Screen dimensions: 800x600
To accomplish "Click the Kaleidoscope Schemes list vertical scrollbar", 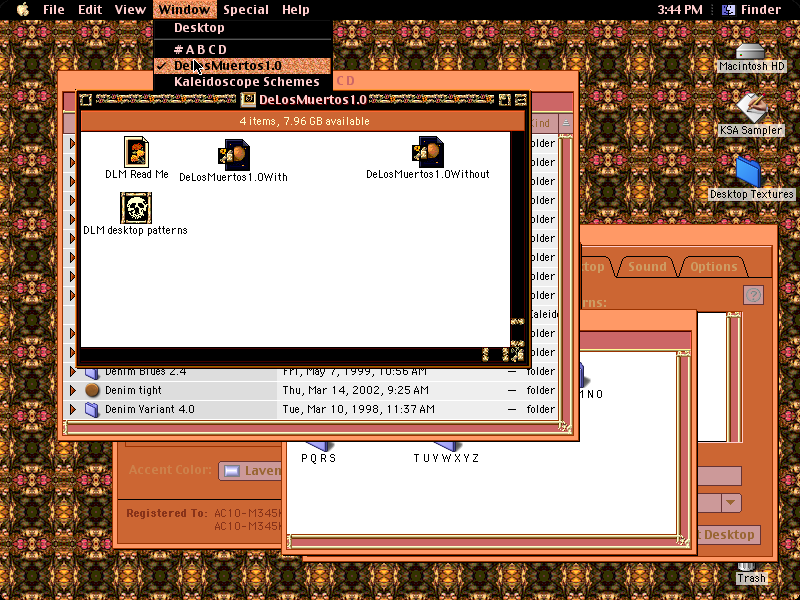I will (x=683, y=443).
